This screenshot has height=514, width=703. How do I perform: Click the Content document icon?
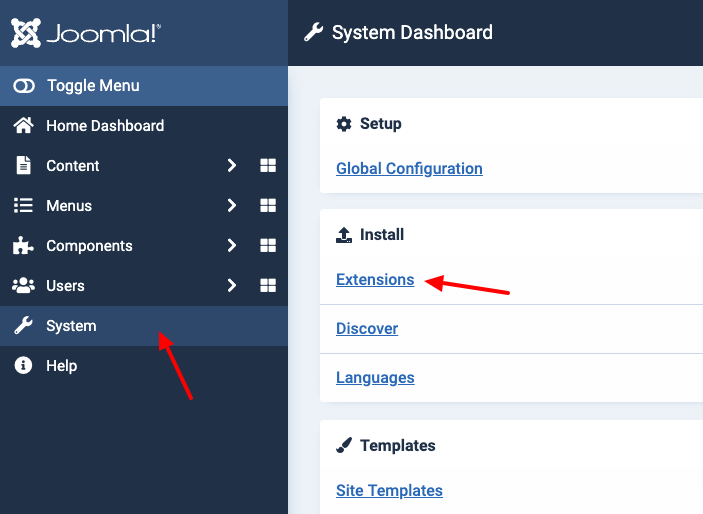[23, 166]
